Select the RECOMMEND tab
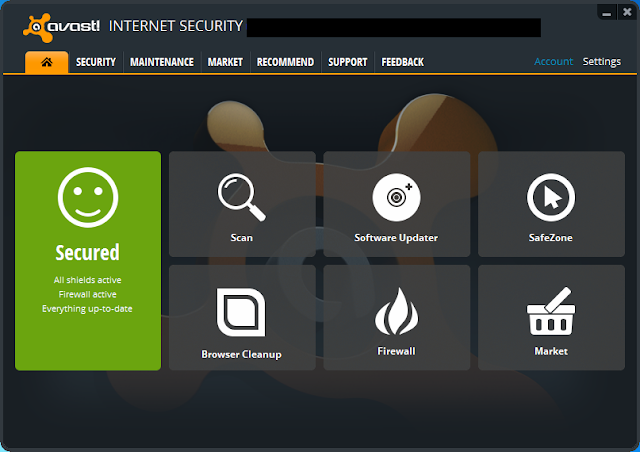The height and width of the screenshot is (452, 640). click(285, 62)
